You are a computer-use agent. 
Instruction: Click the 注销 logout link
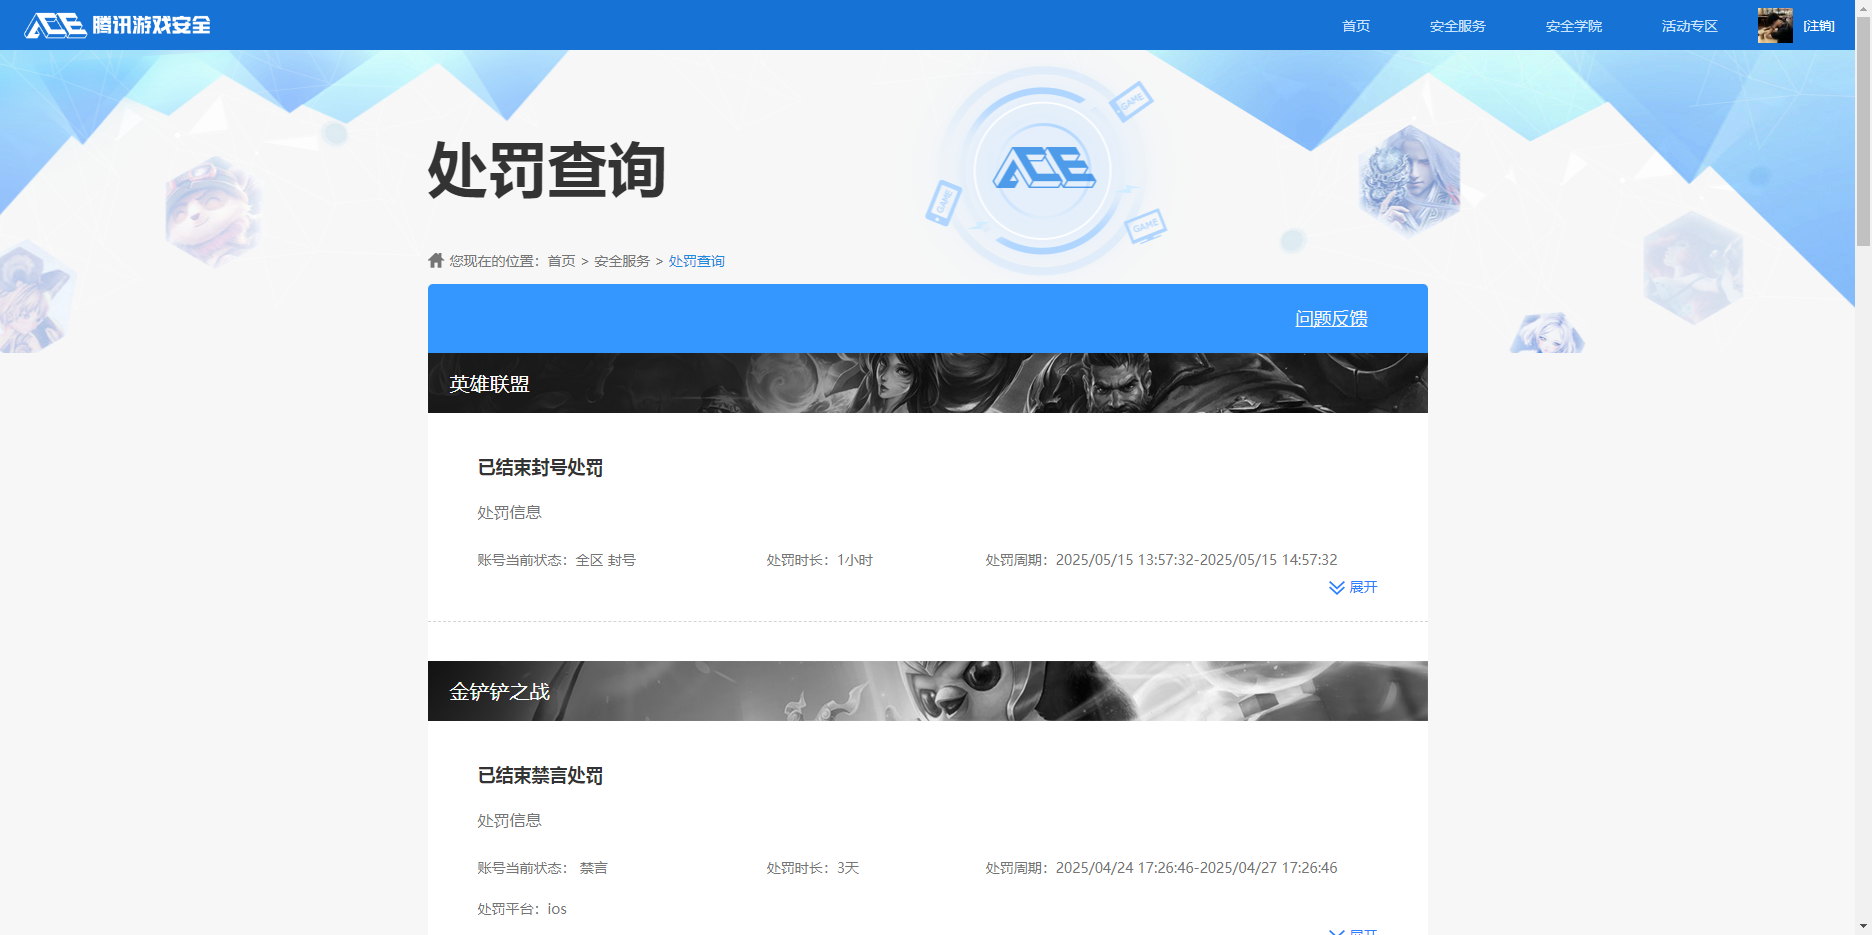pos(1819,26)
